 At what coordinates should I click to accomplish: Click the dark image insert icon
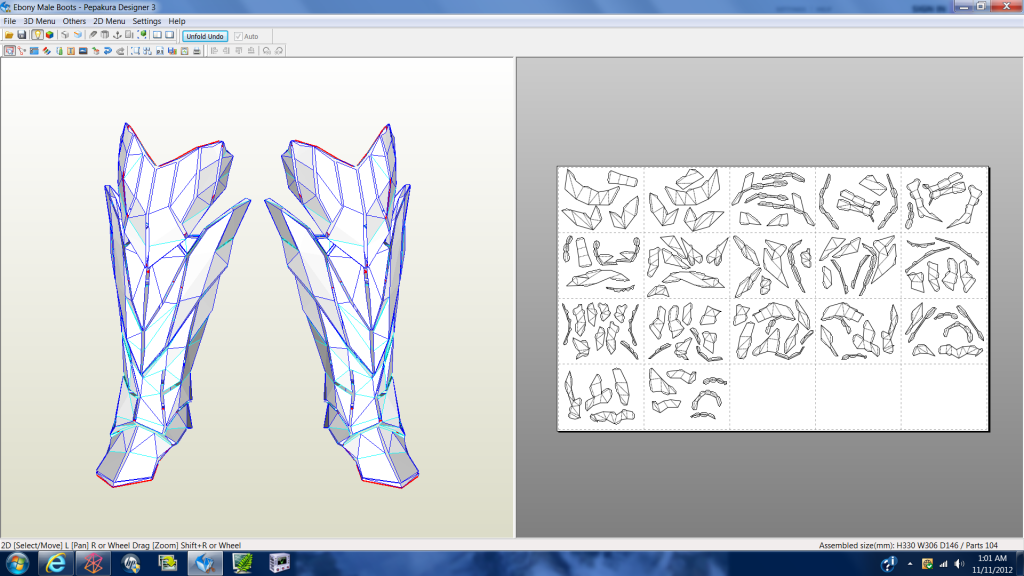coord(83,51)
